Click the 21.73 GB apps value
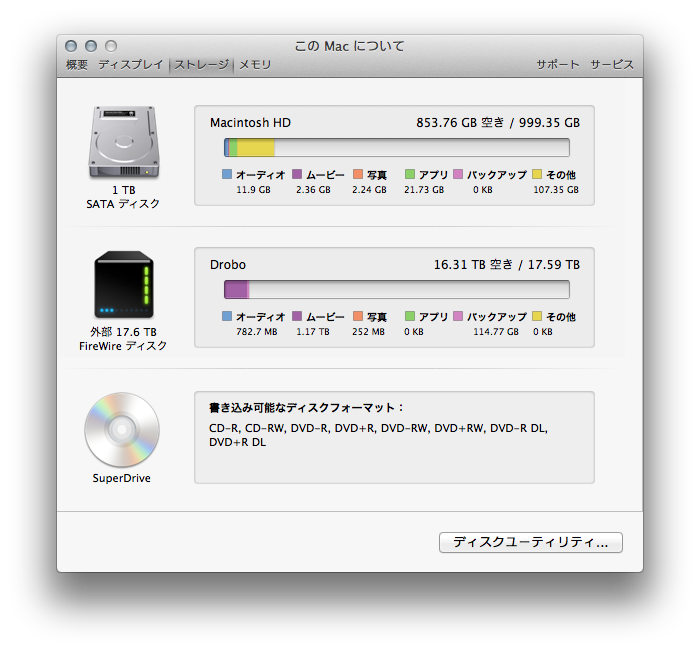The image size is (700, 651). coord(424,190)
